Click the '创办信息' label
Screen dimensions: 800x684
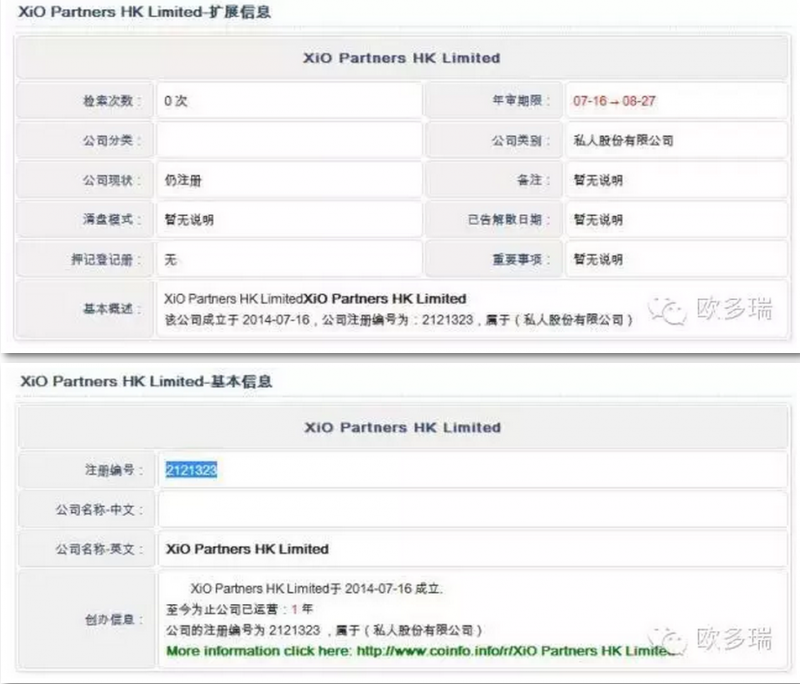click(x=114, y=620)
